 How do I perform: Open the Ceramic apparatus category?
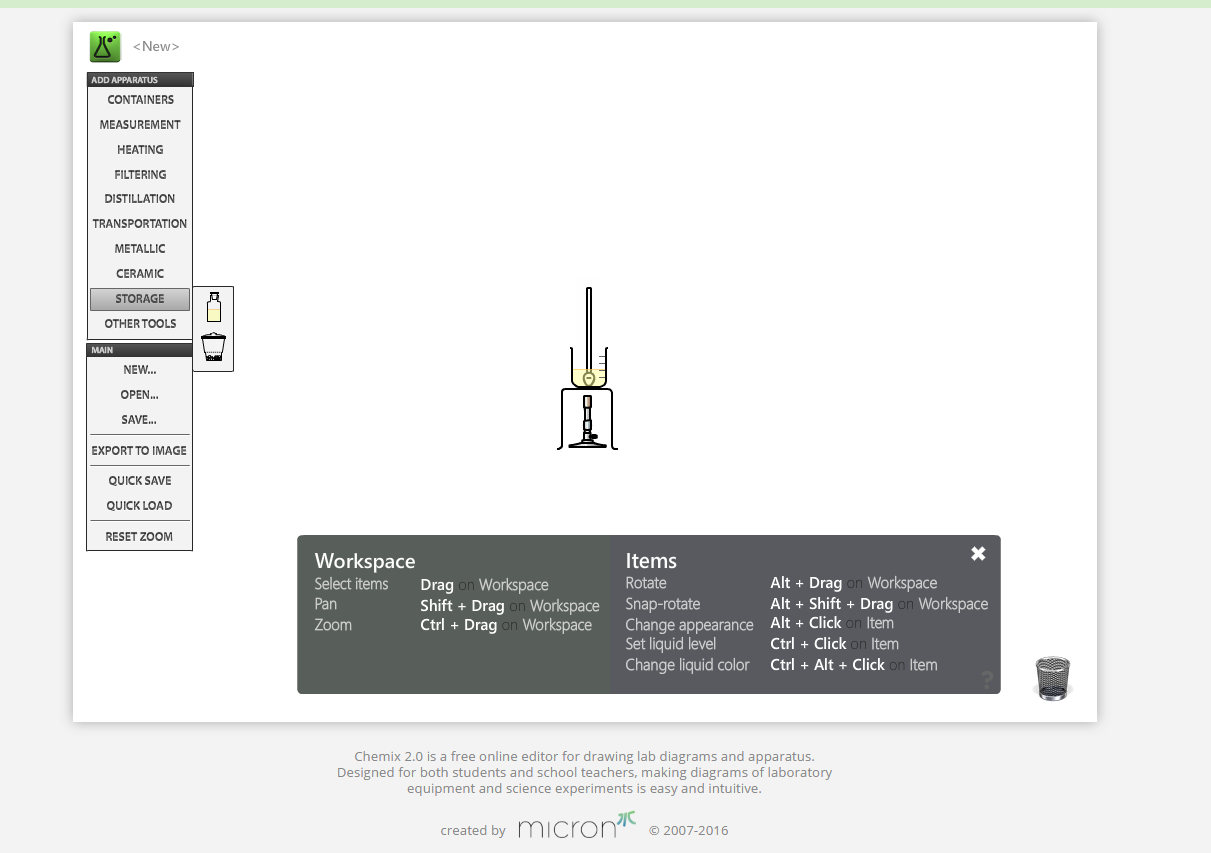pyautogui.click(x=140, y=274)
